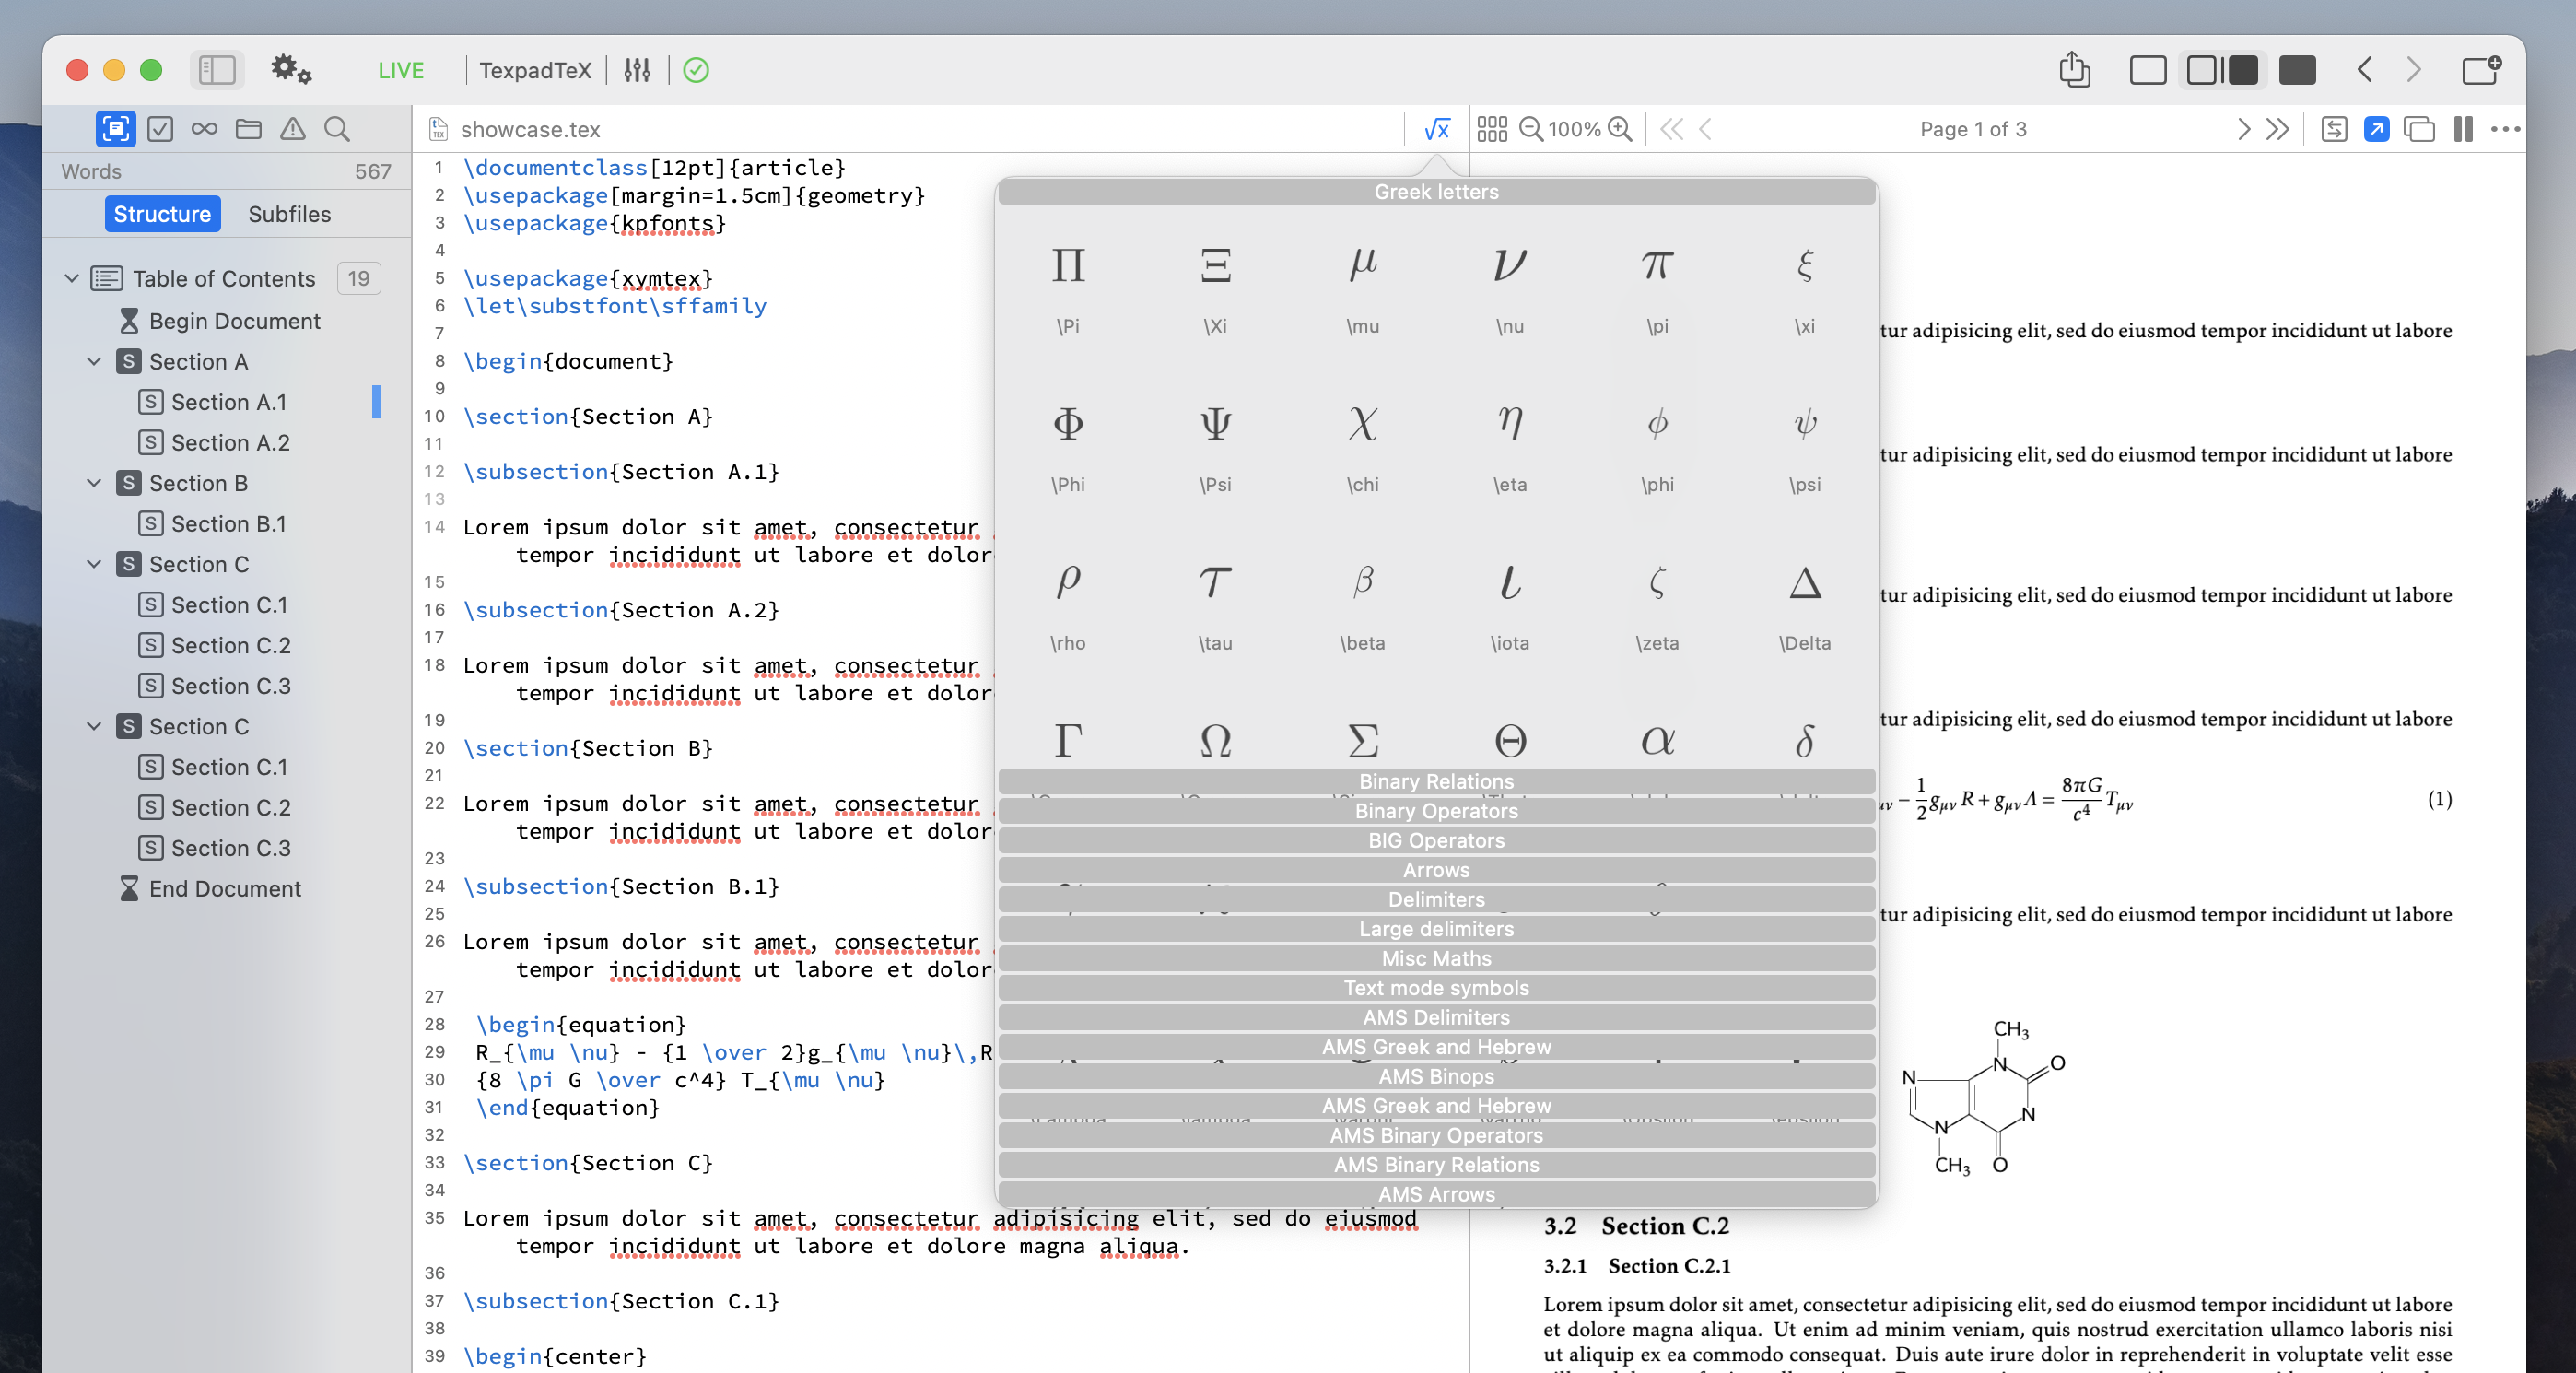Open the references infinity sidebar icon
The width and height of the screenshot is (2576, 1373).
[x=204, y=129]
